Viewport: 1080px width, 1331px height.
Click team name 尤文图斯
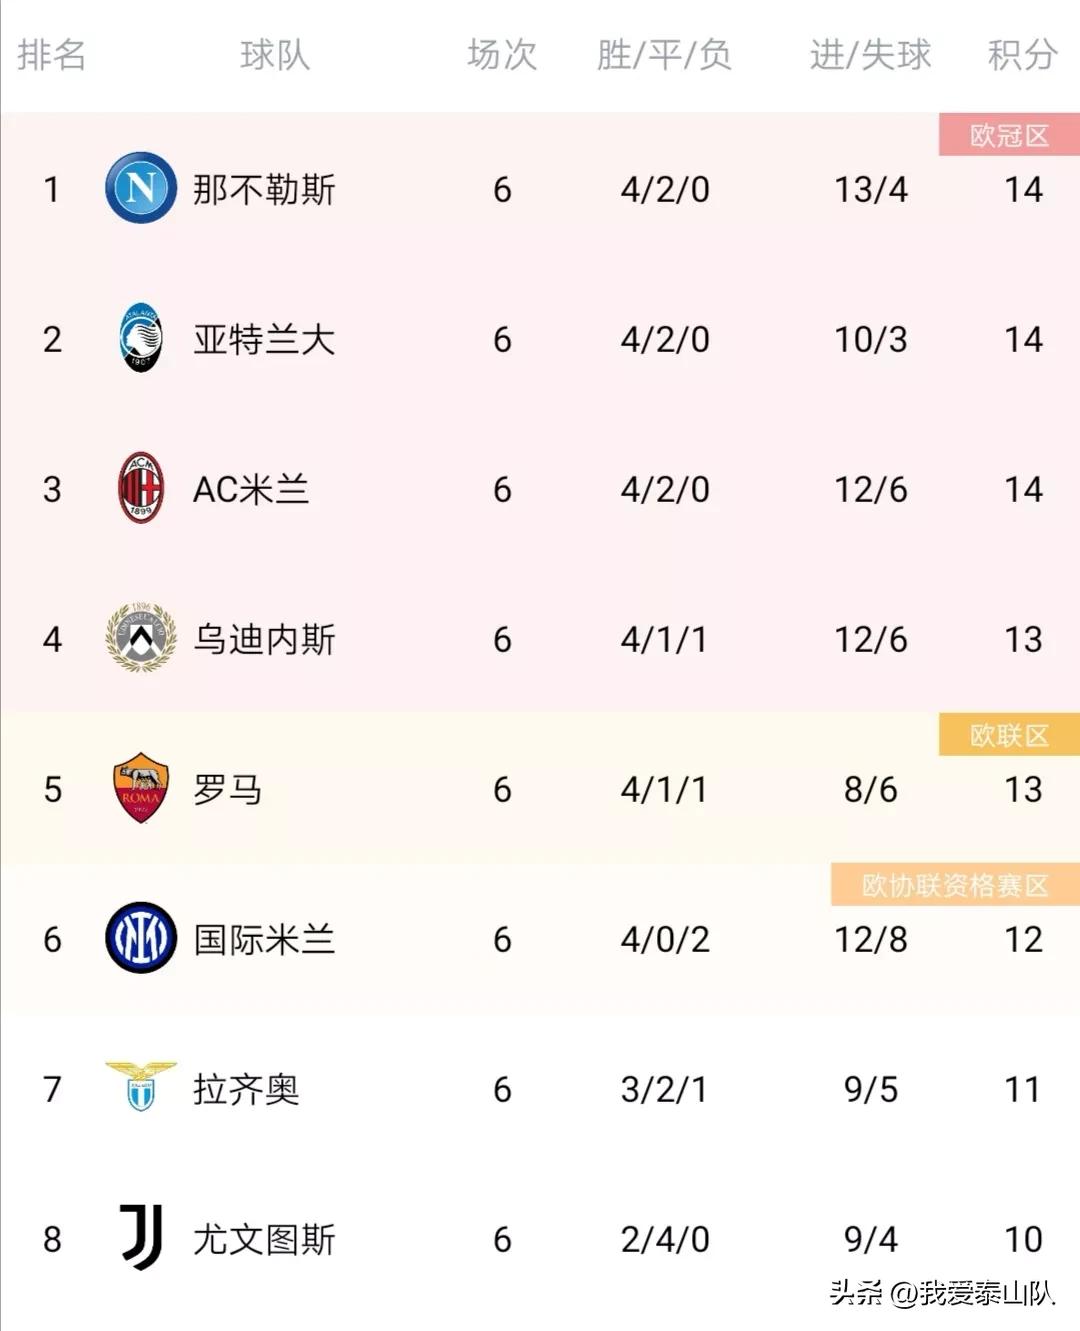pyautogui.click(x=264, y=1239)
